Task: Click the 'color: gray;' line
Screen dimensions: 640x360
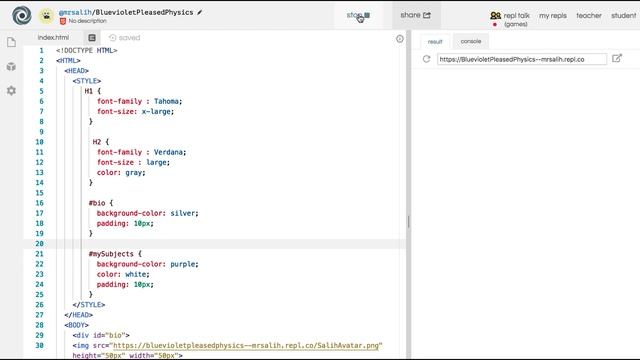Action: [121, 173]
